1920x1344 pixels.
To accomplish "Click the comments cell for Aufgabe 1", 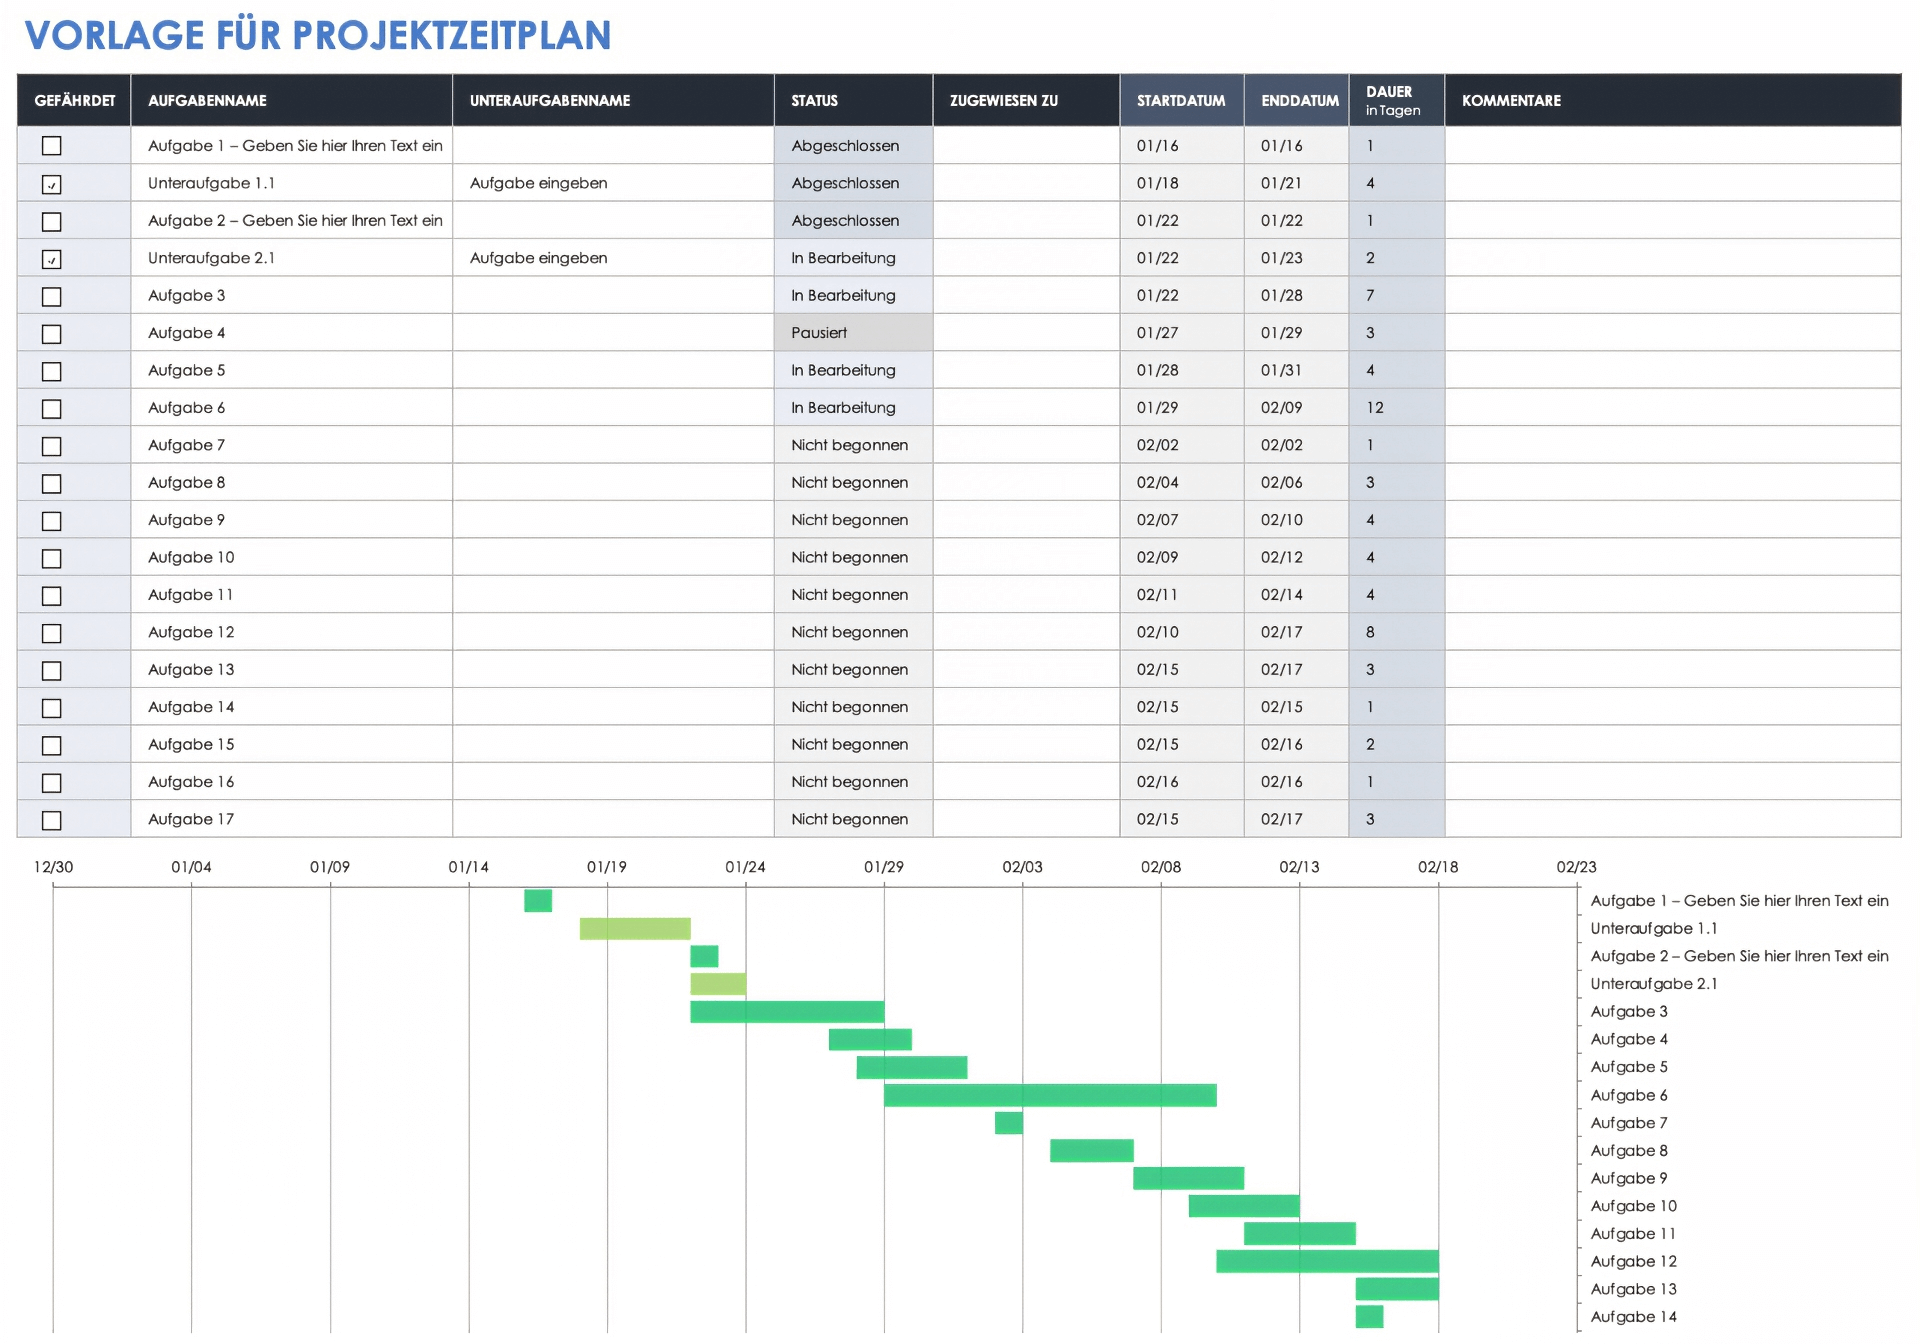I will (x=1673, y=146).
